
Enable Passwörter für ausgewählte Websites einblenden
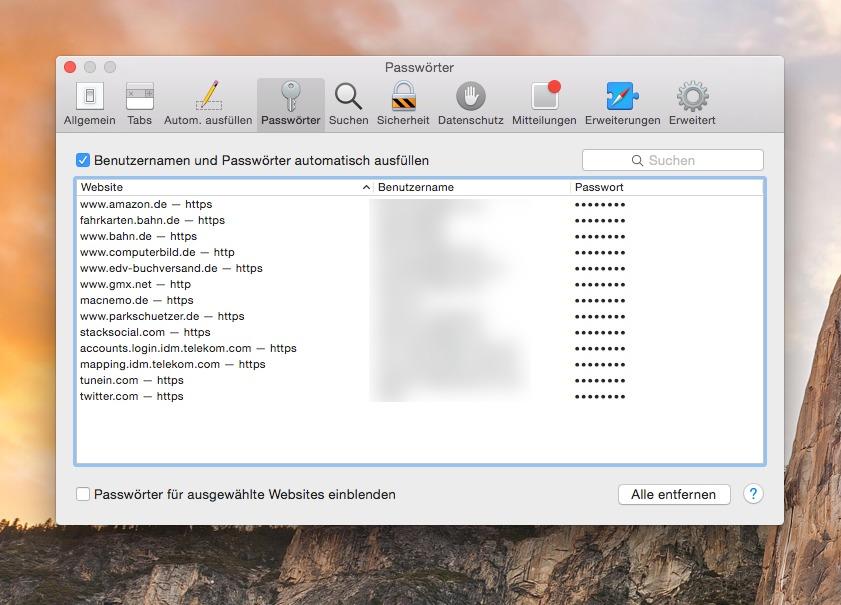[x=83, y=494]
